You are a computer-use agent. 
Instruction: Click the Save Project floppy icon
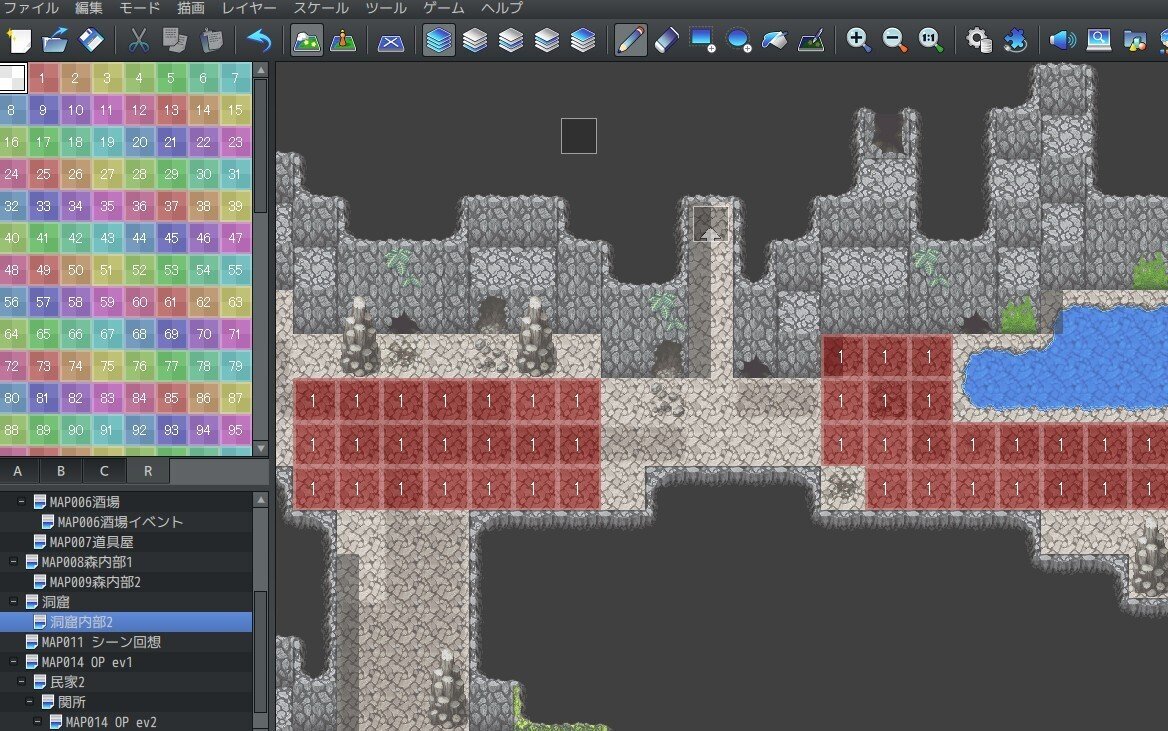click(x=90, y=39)
